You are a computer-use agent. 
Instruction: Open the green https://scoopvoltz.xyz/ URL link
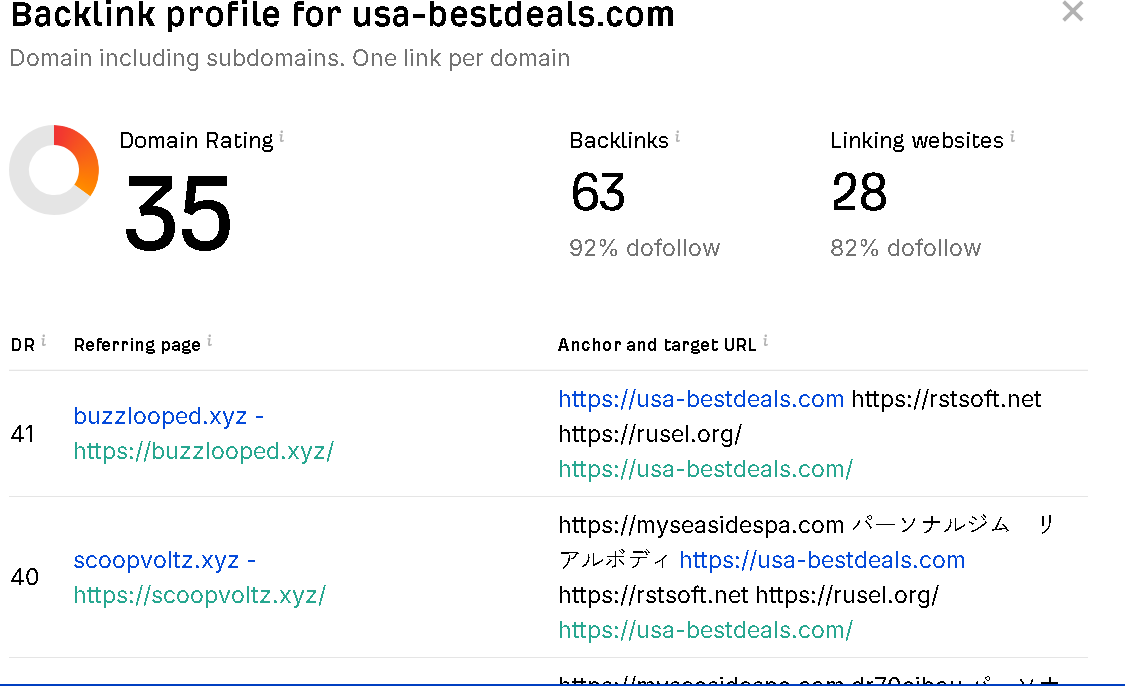point(199,595)
